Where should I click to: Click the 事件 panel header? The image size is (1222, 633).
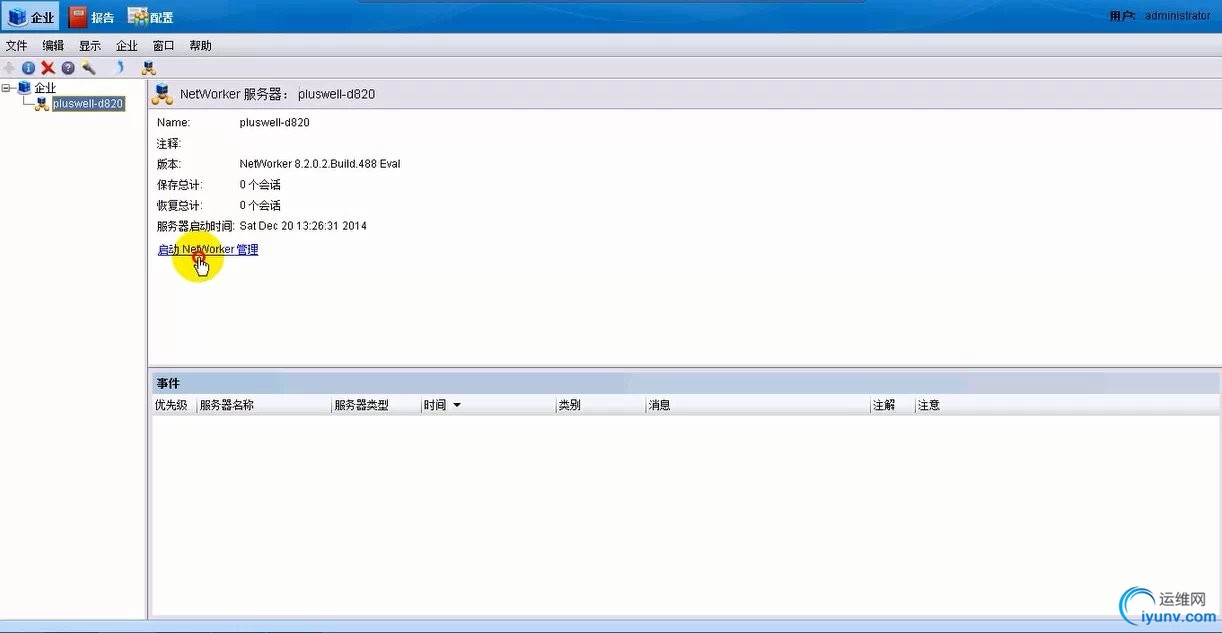684,383
